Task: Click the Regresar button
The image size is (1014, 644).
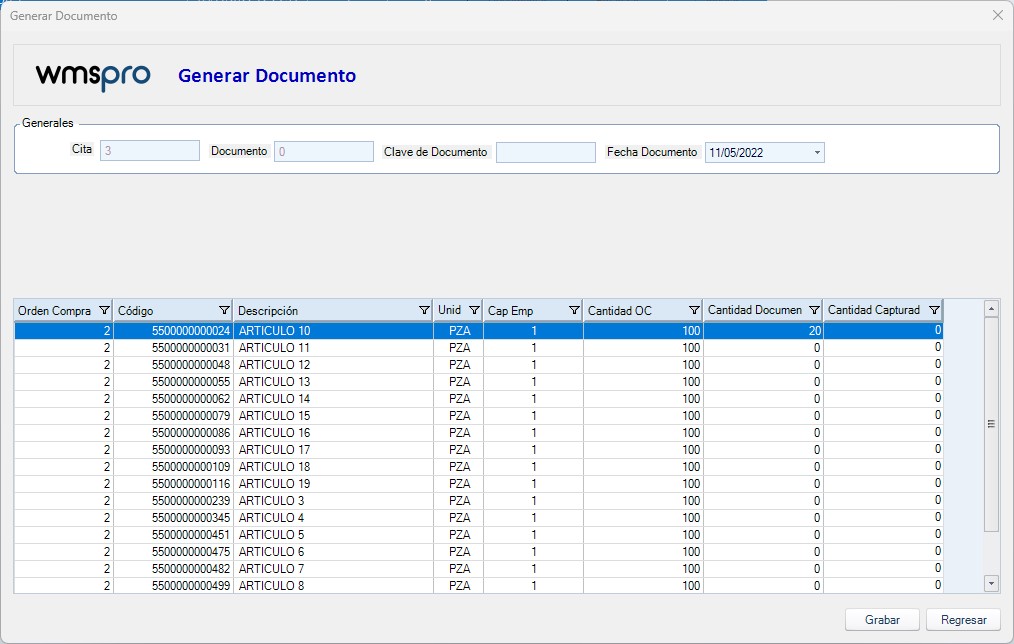Action: [964, 619]
